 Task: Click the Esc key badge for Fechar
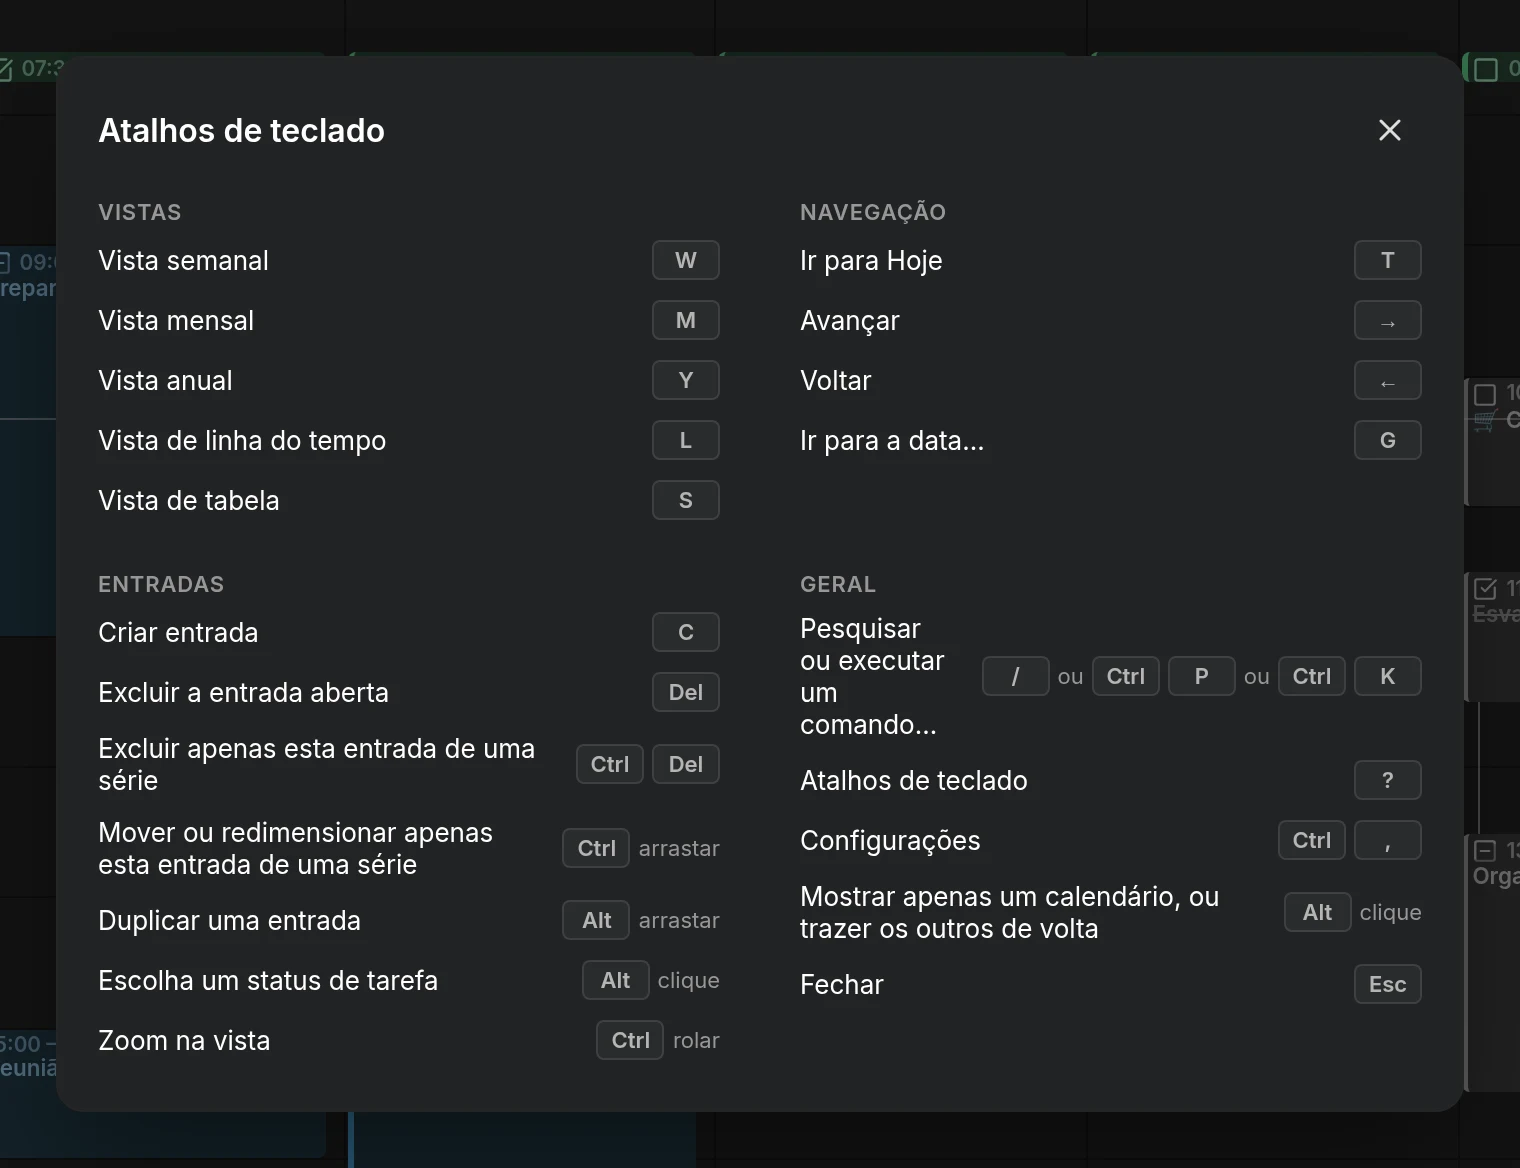click(1388, 984)
